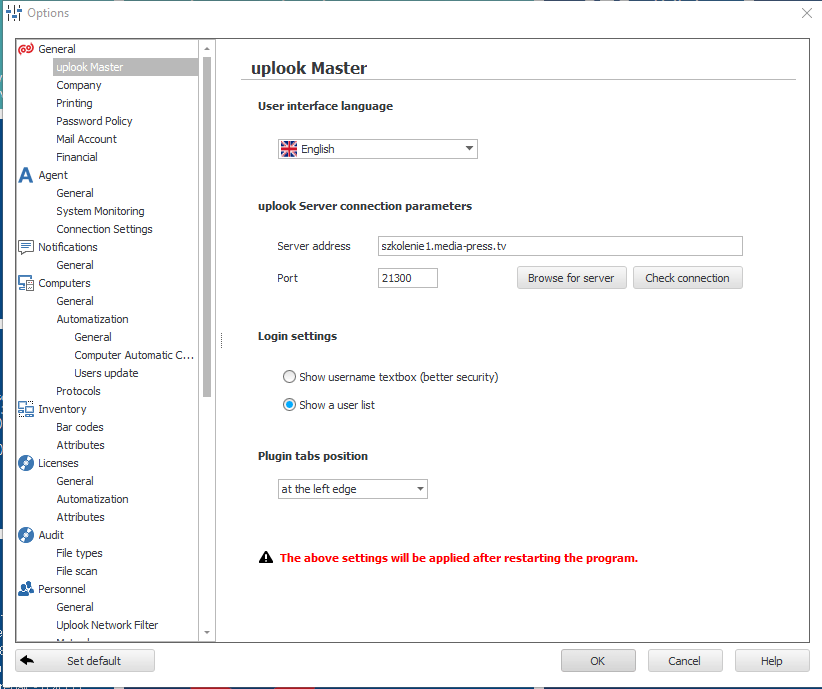Open Bar codes under Inventory

click(80, 427)
